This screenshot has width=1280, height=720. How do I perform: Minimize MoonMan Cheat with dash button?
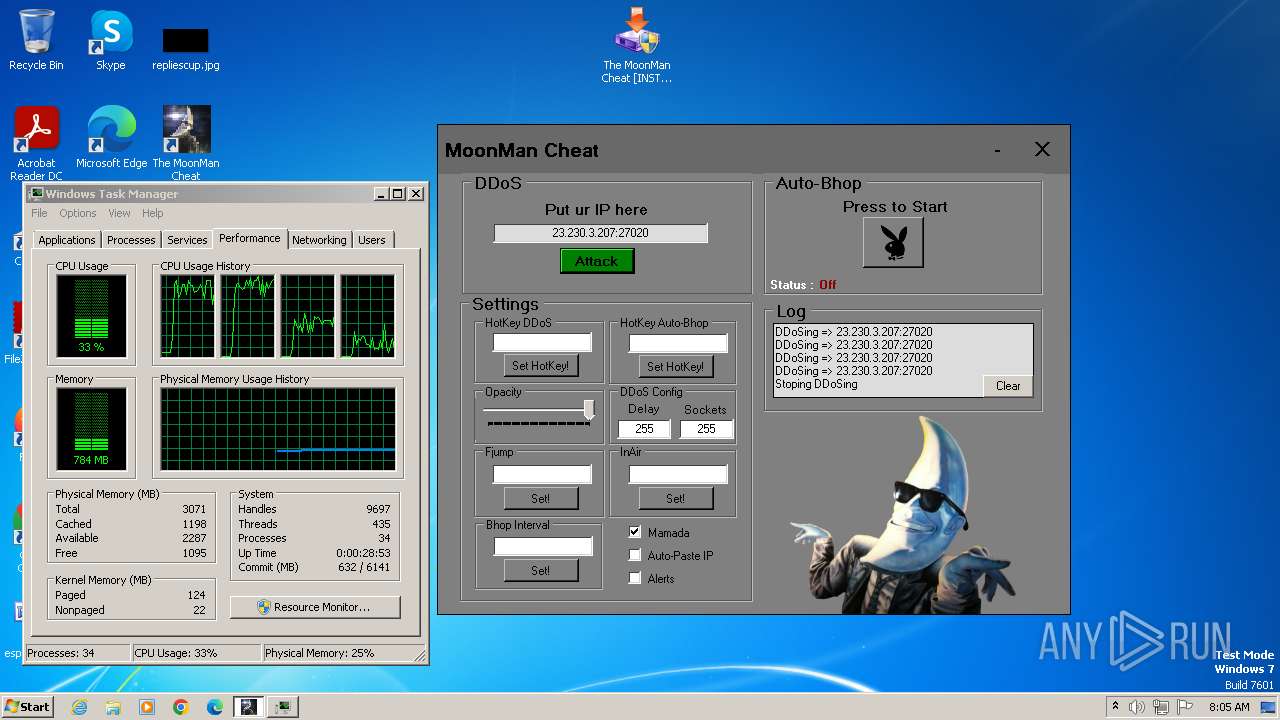coord(997,150)
